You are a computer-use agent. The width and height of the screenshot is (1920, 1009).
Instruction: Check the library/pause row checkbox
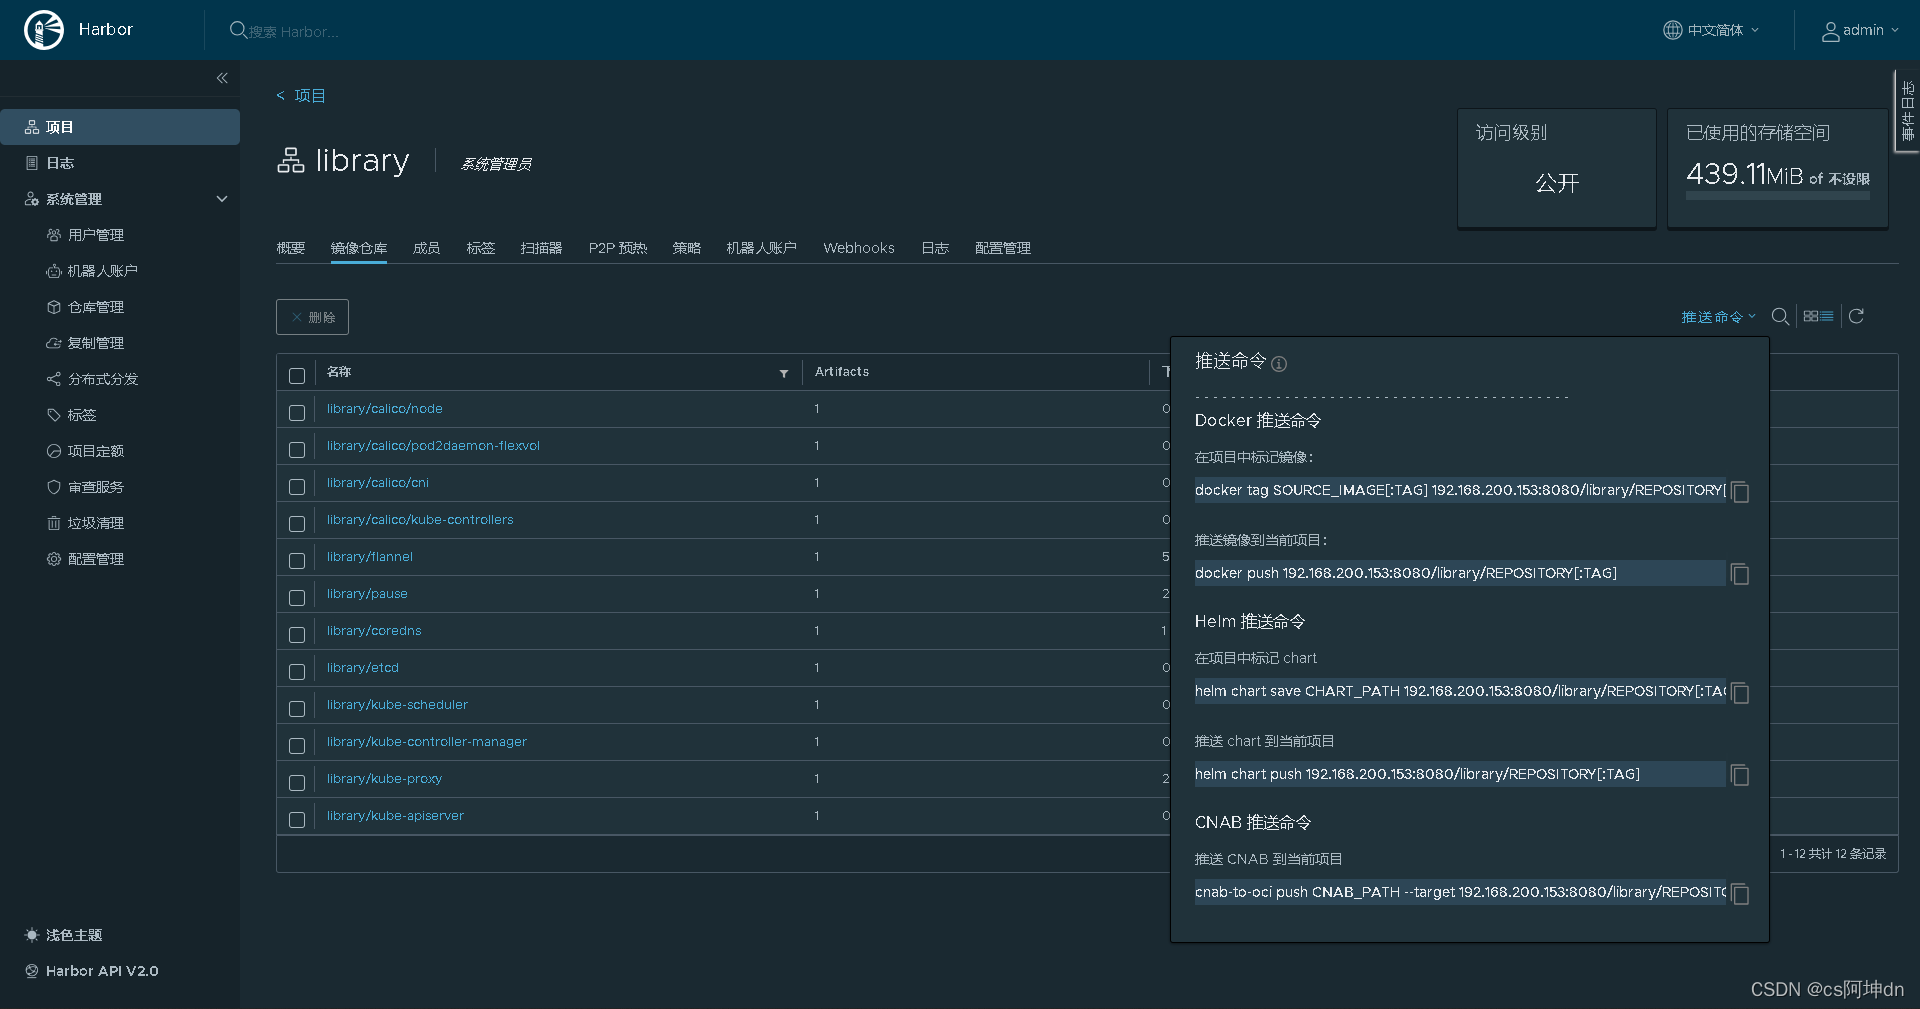pos(297,598)
